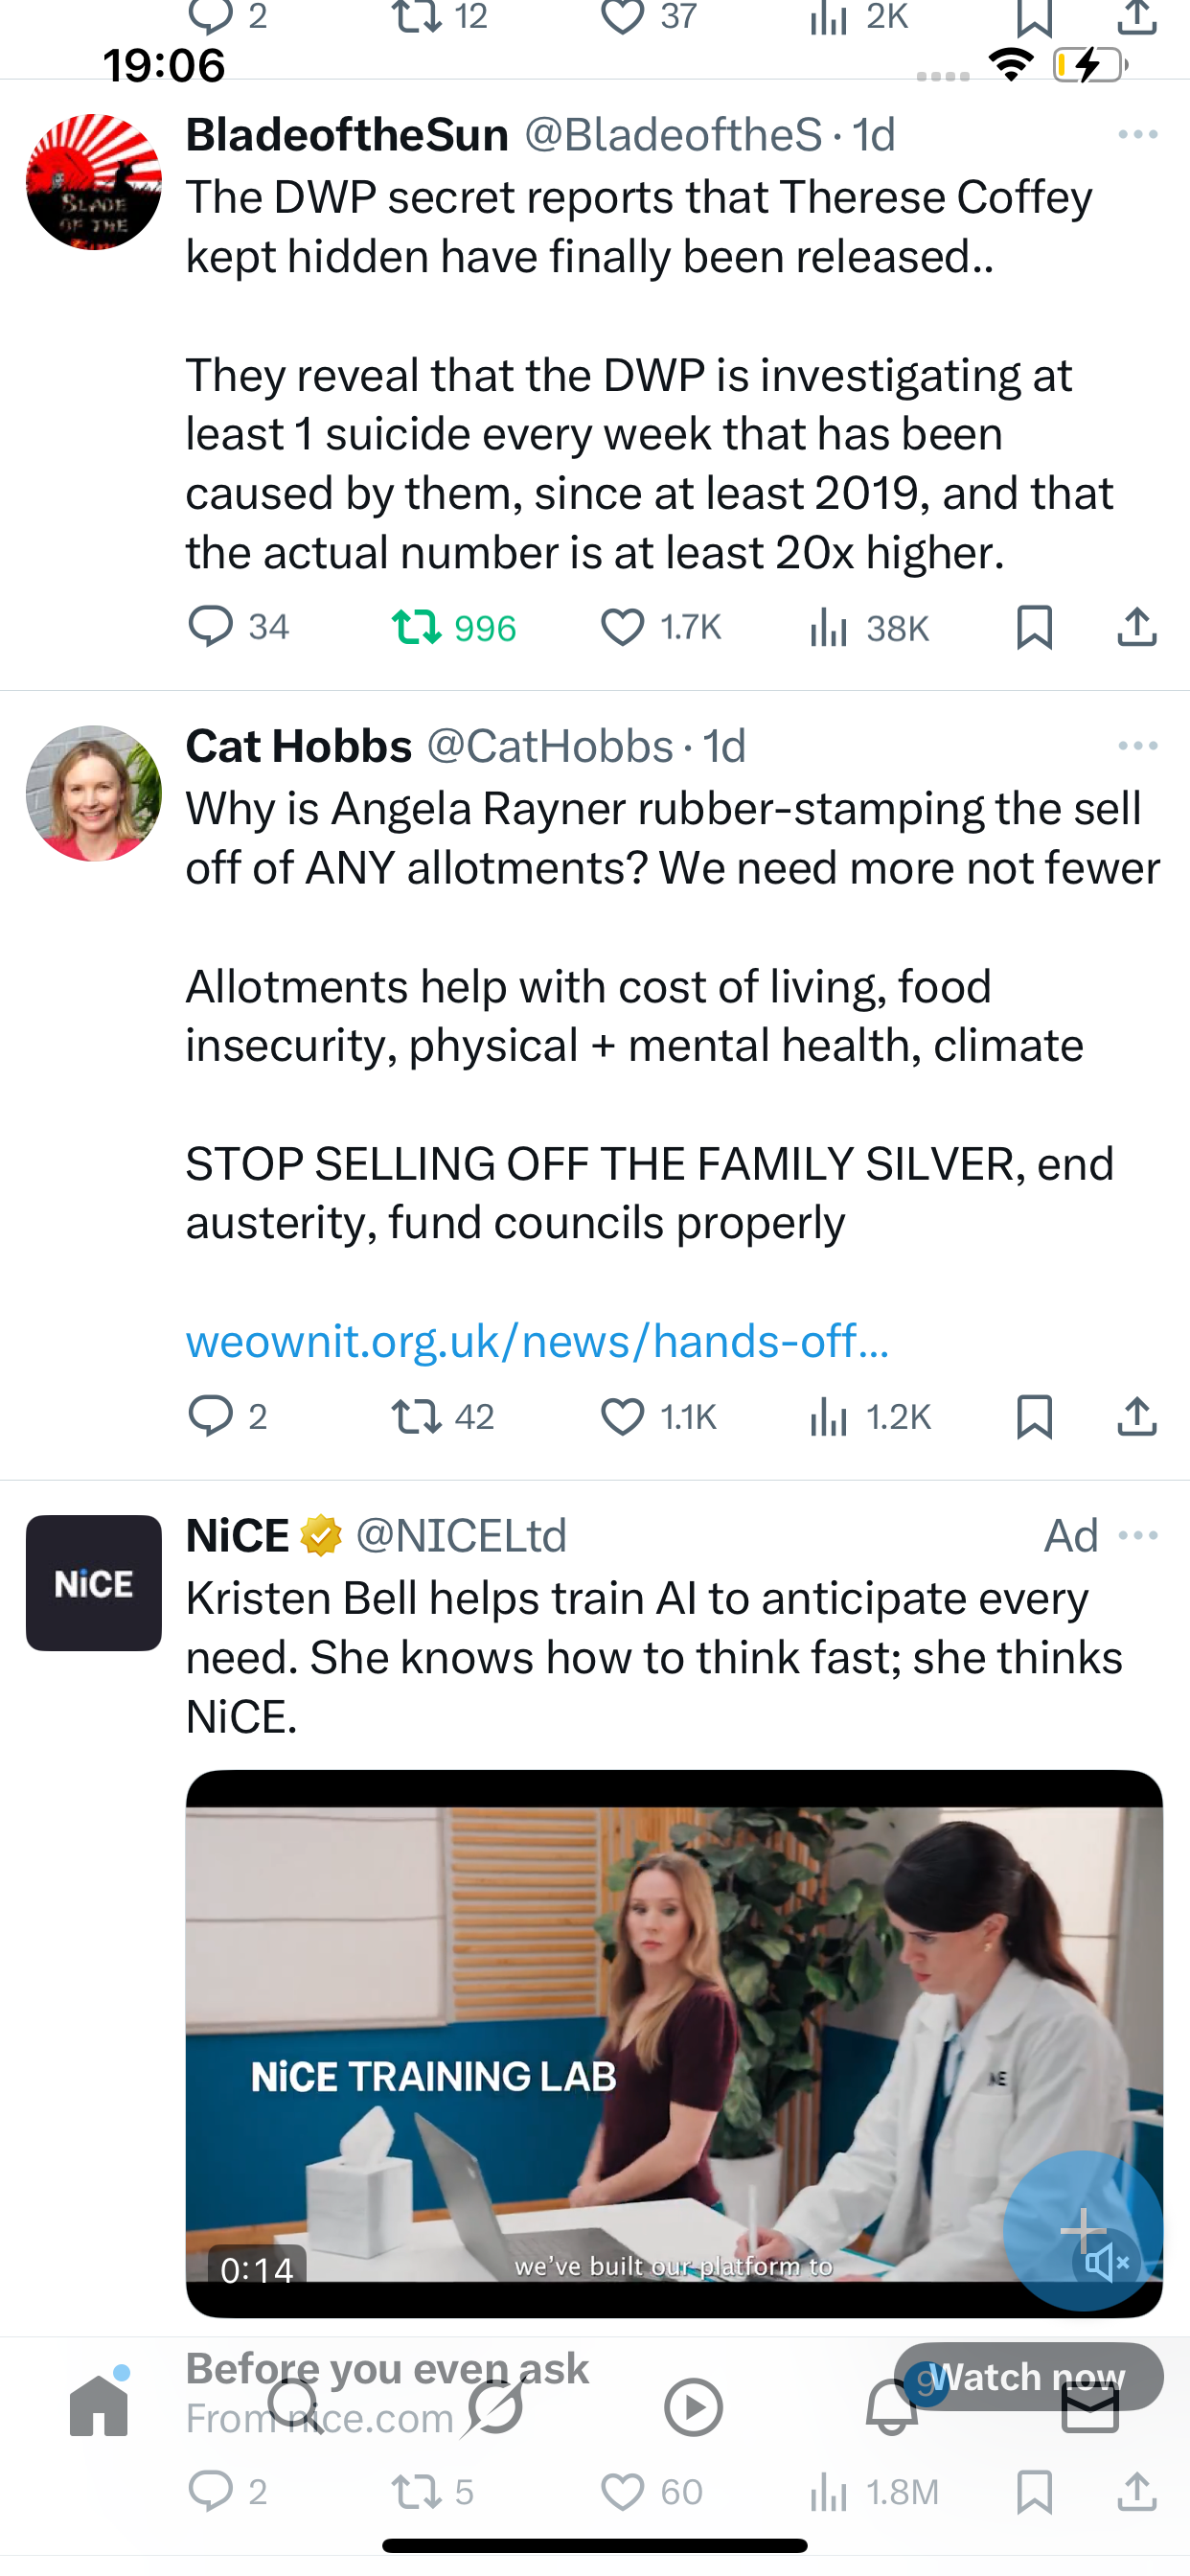Reply to BladeoftheSun's DWP tweet
Image resolution: width=1190 pixels, height=2576 pixels.
coord(211,628)
